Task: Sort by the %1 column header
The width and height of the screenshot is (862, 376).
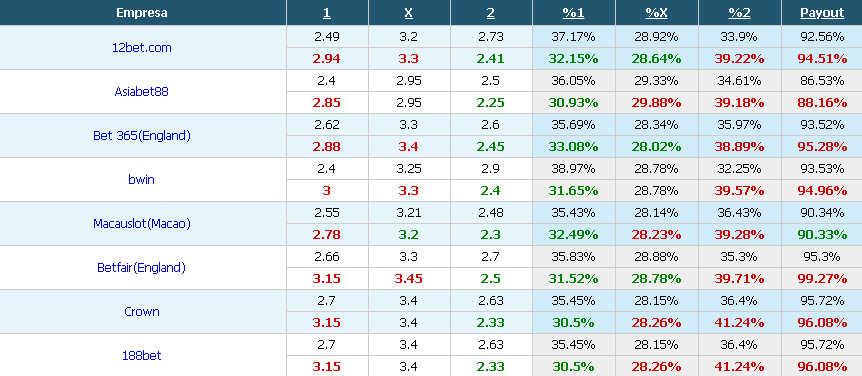Action: point(573,13)
